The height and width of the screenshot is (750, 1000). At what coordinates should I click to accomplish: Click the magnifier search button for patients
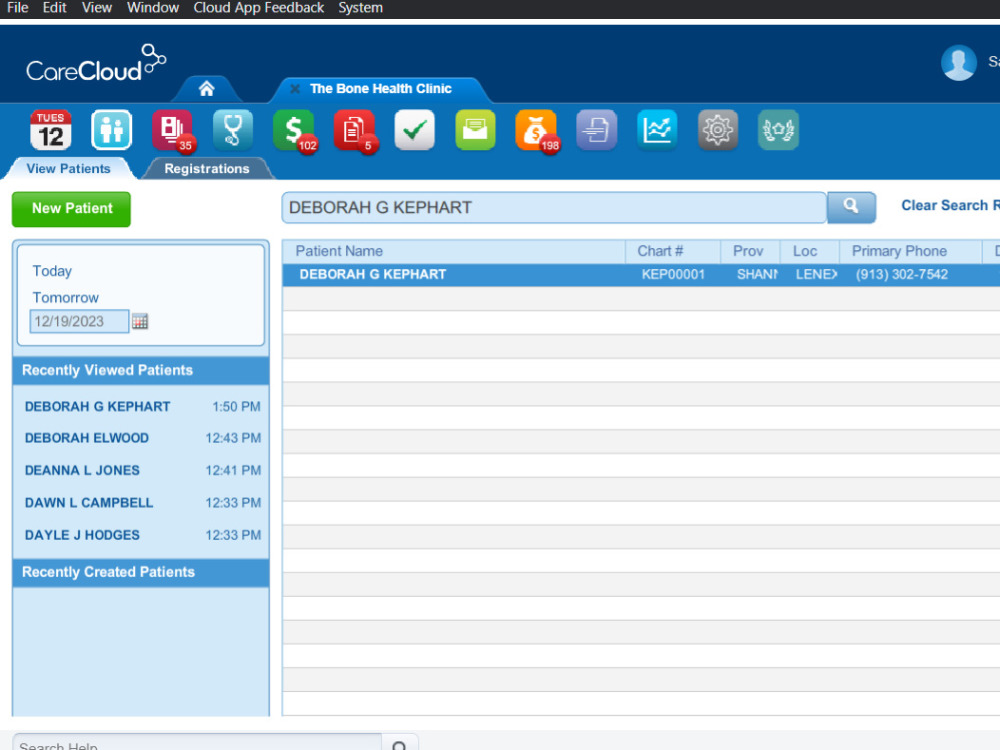tap(851, 207)
